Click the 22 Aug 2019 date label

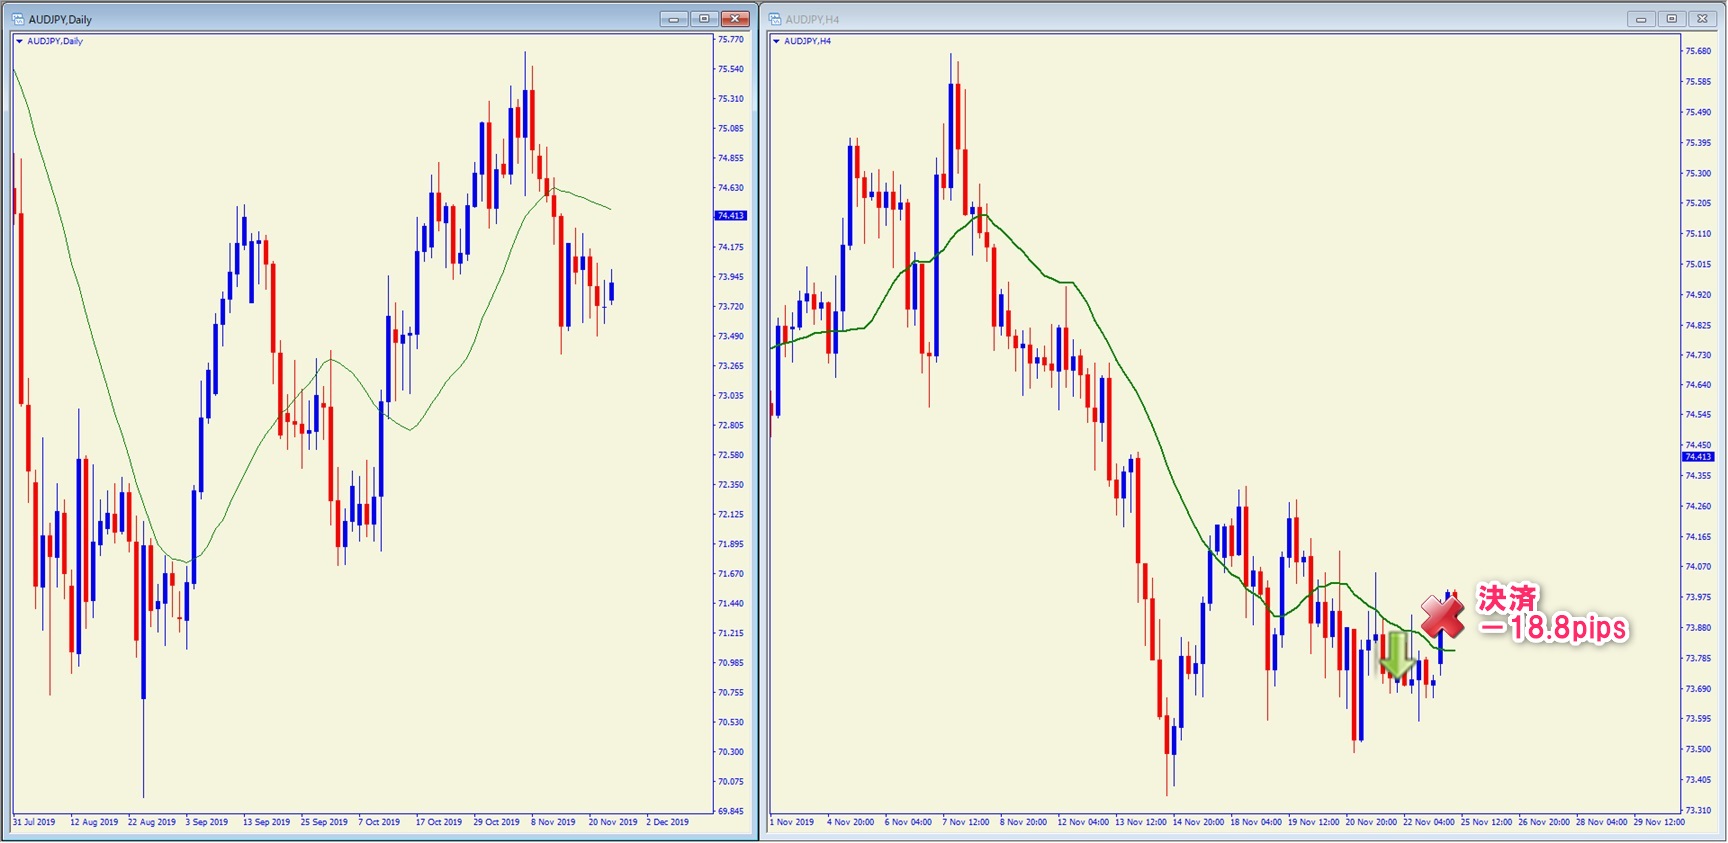151,822
